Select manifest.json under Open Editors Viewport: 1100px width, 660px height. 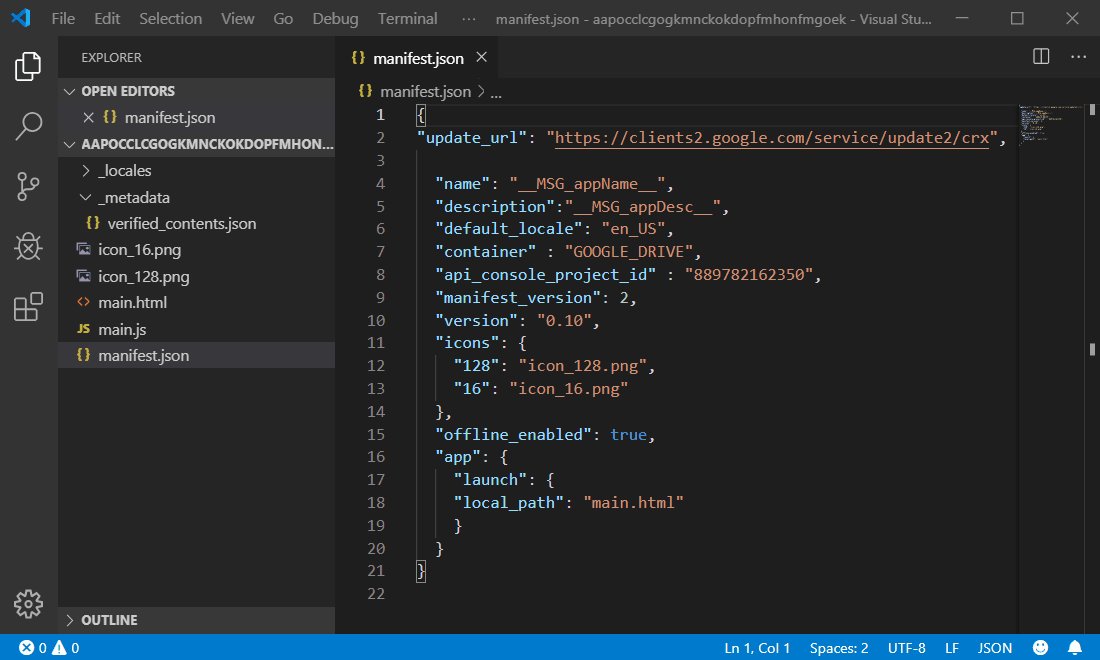click(x=196, y=117)
